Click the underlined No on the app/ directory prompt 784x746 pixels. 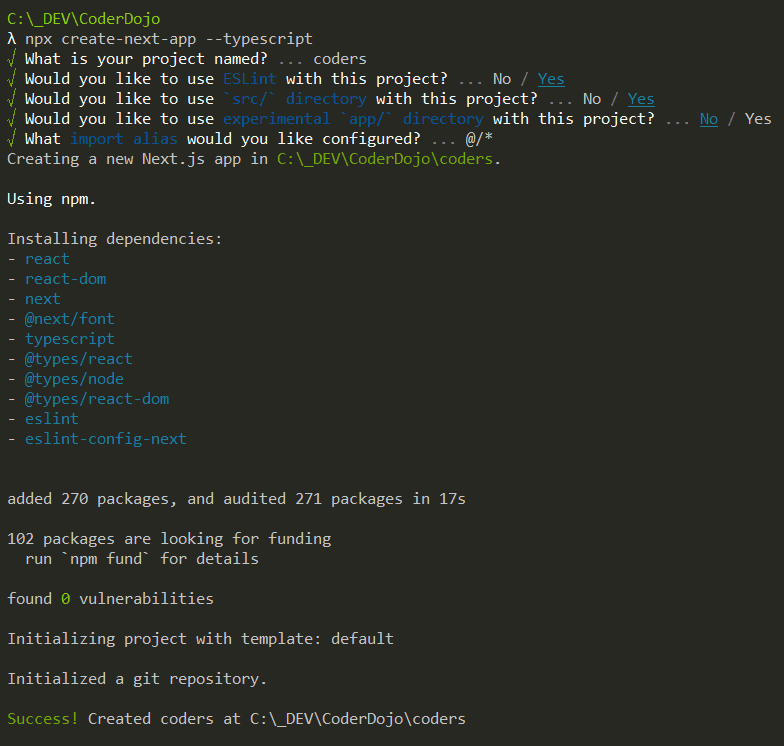click(x=708, y=119)
